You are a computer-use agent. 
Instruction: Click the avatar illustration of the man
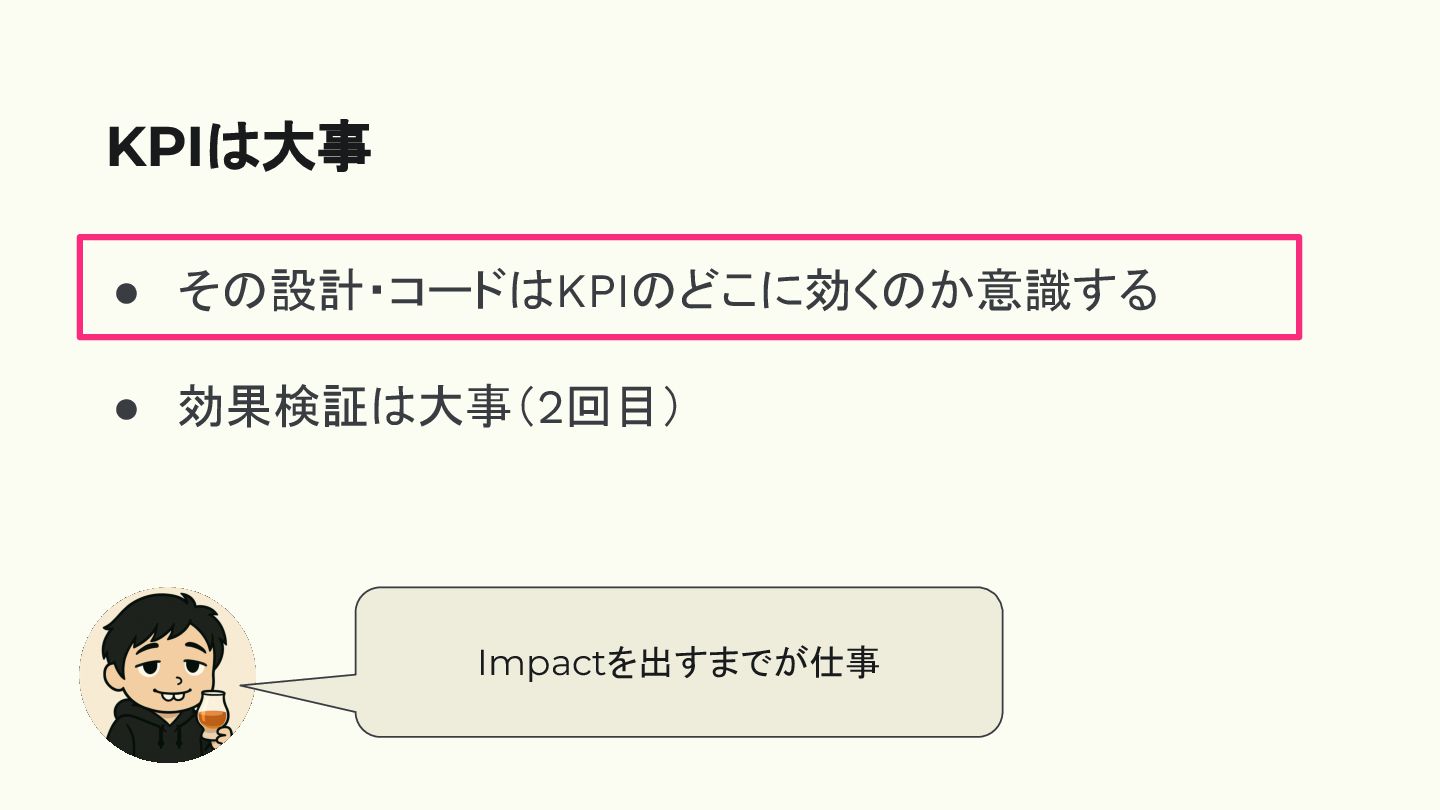click(x=167, y=675)
